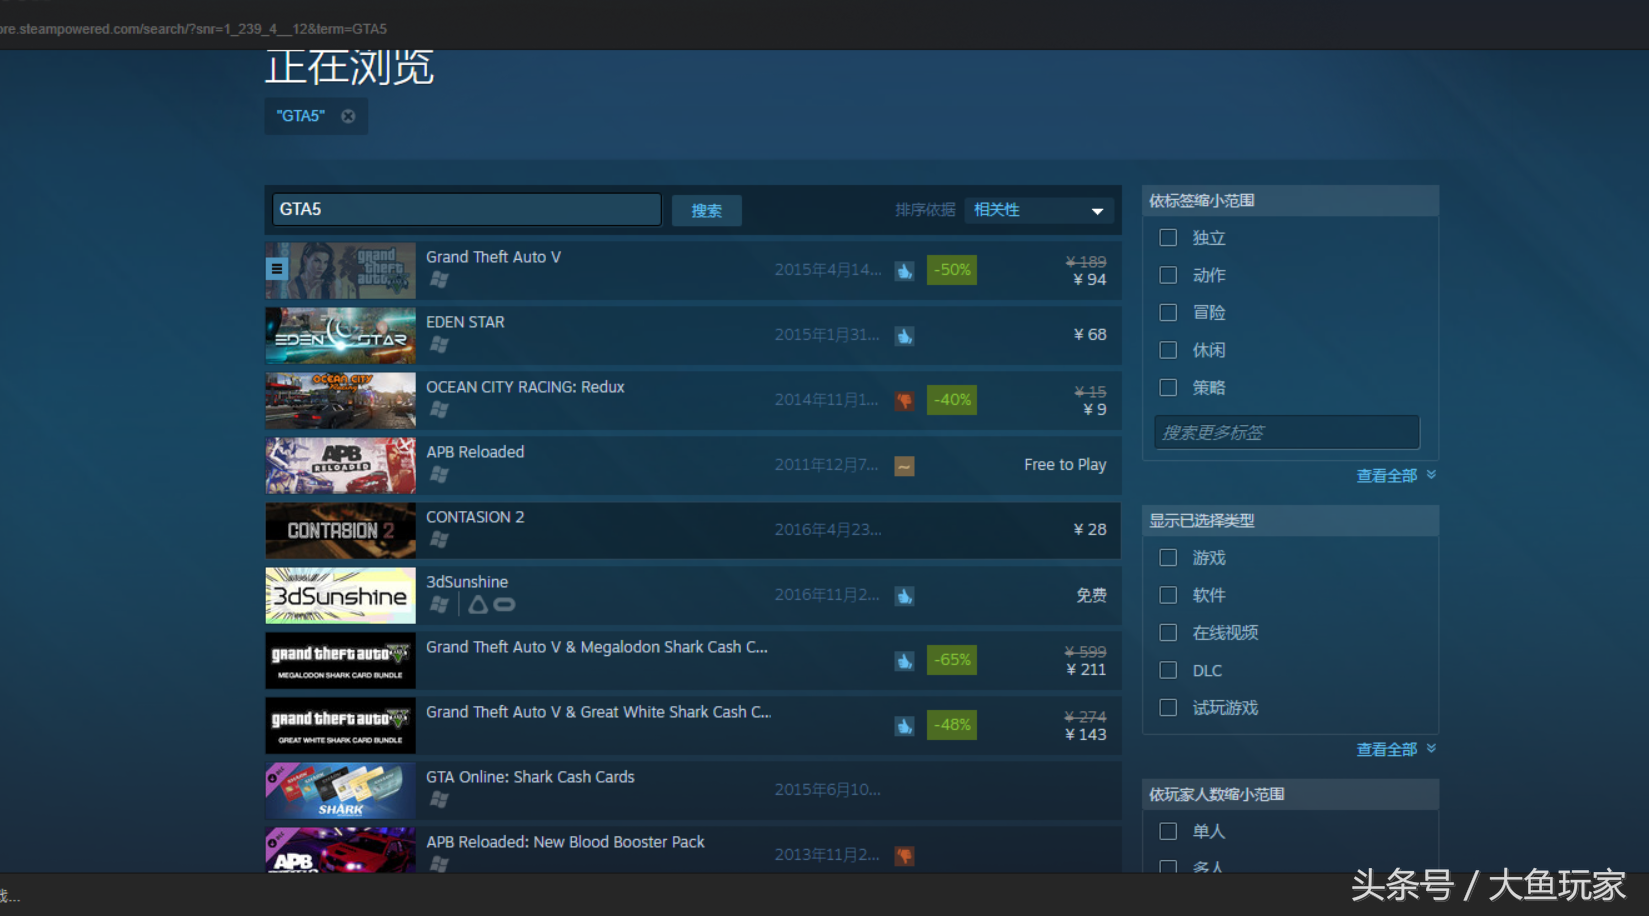Check the 休闲 tag filter
Viewport: 1649px width, 916px height.
1168,350
